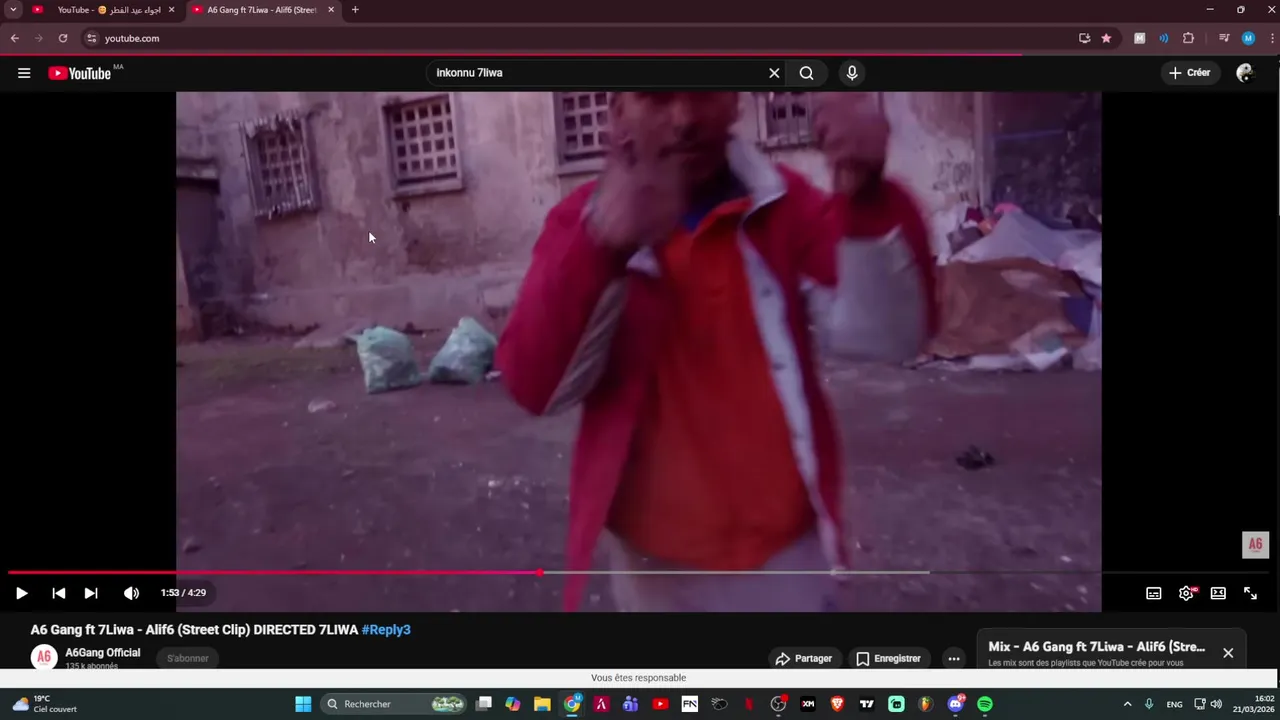1280x720 pixels.
Task: Open the weather widget 19°C Ciel couvert
Action: (45, 704)
